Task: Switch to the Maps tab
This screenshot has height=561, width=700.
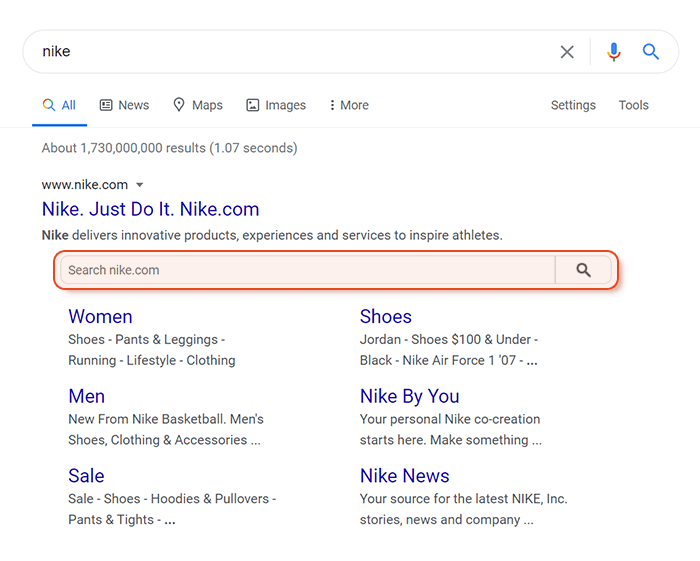Action: 198,105
